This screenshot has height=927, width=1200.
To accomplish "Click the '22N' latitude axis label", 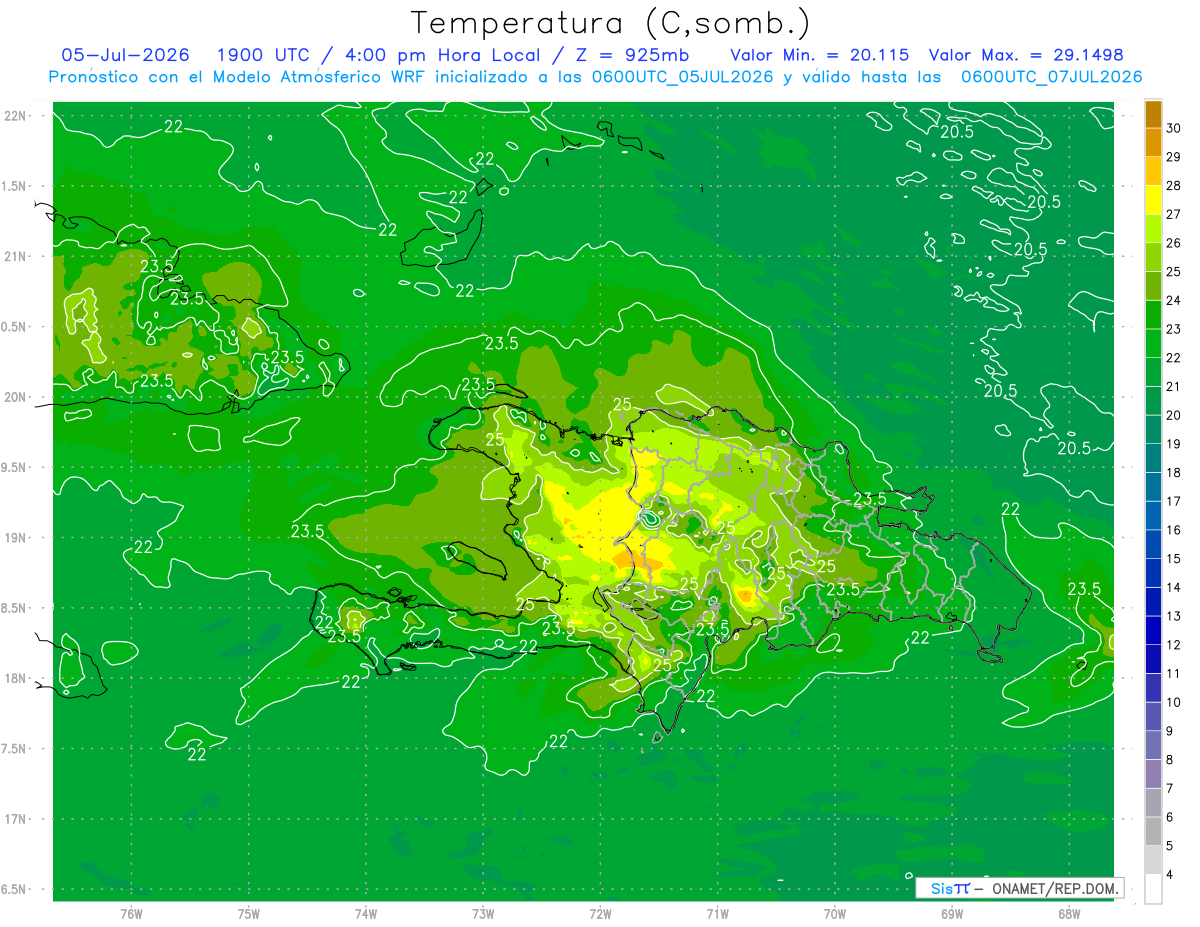I will coord(15,116).
